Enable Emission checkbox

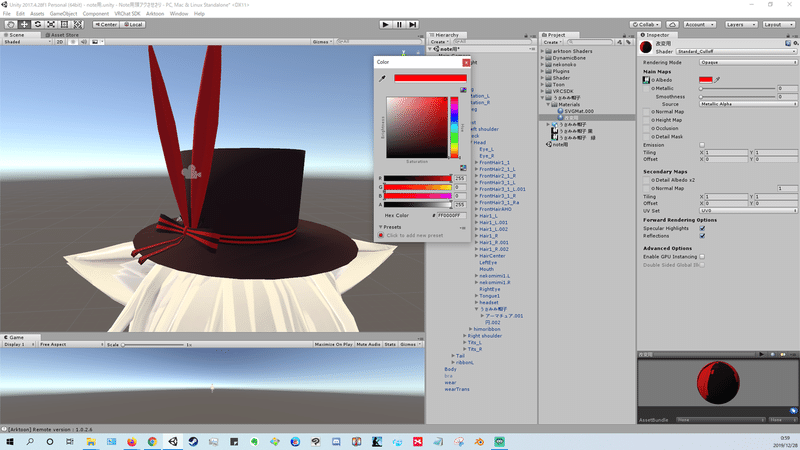[x=702, y=145]
